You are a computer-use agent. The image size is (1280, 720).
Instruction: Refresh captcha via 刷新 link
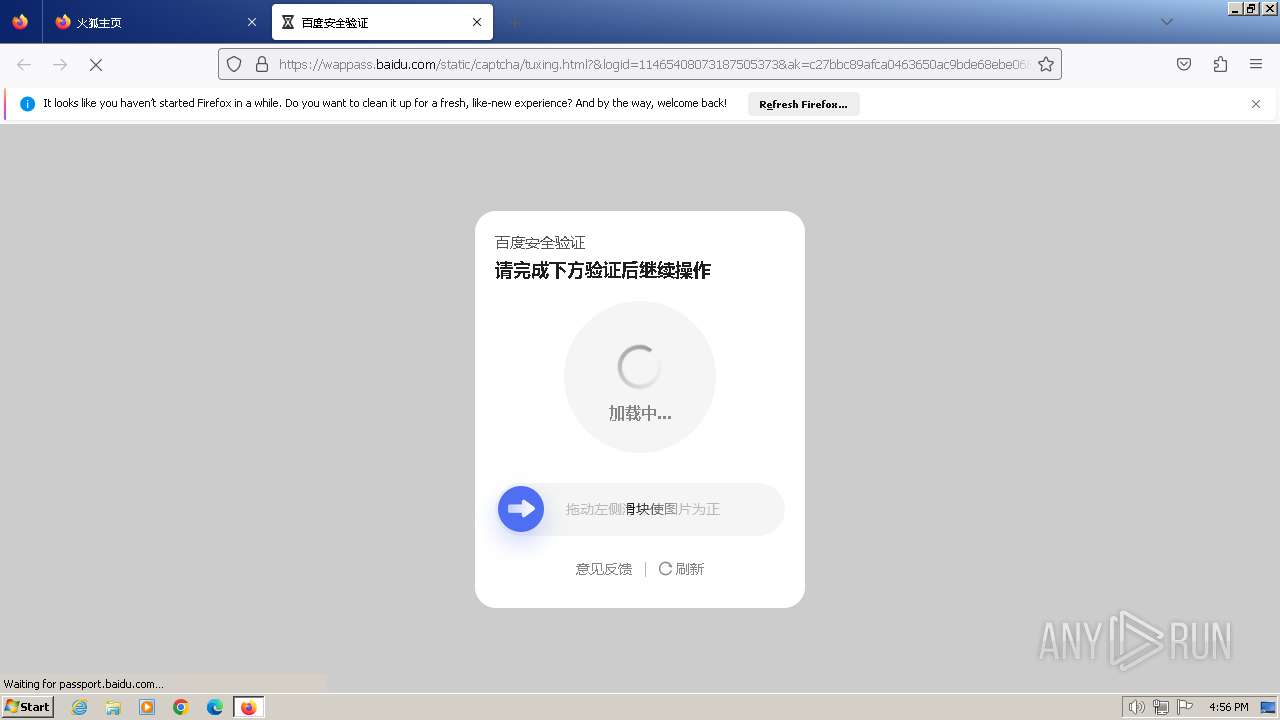coord(681,569)
